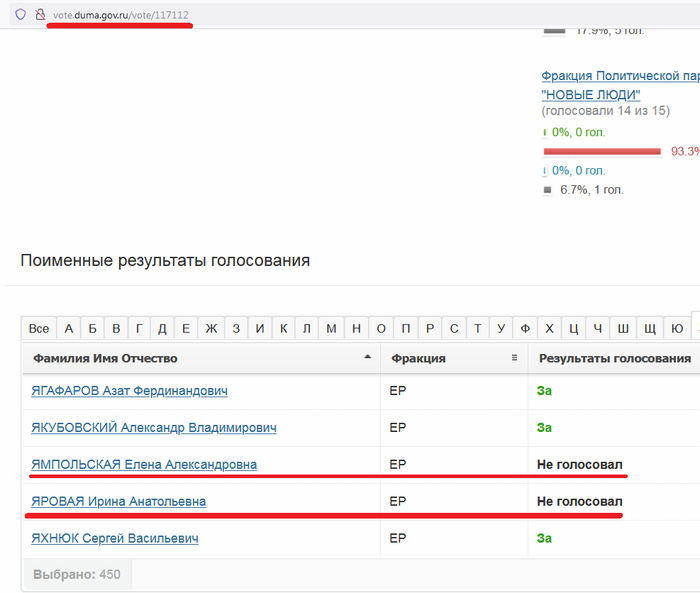Filter names by letter Я-adjacent tab Ю
The height and width of the screenshot is (593, 700).
(677, 328)
